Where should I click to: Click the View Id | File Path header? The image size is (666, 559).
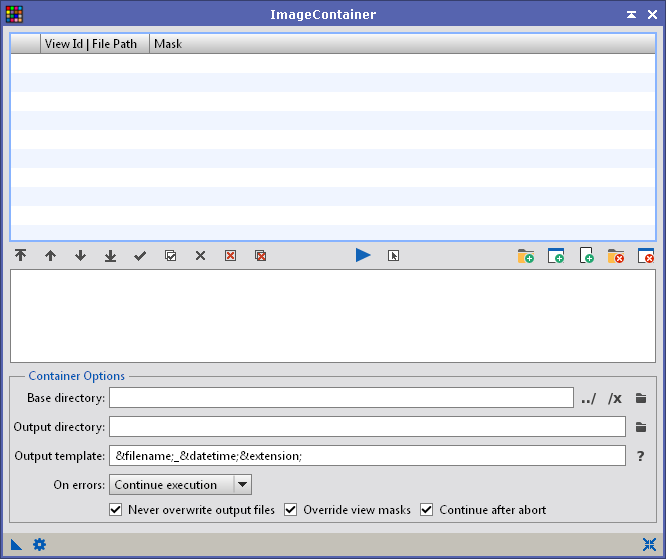click(x=95, y=44)
